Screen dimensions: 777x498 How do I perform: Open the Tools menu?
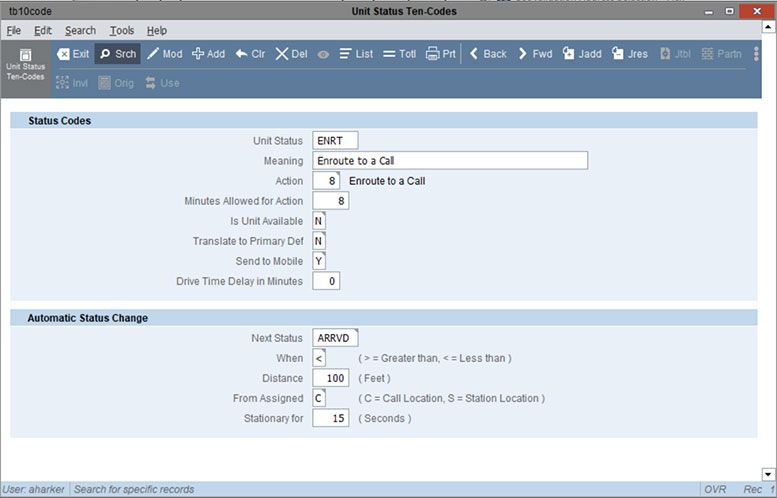[122, 31]
